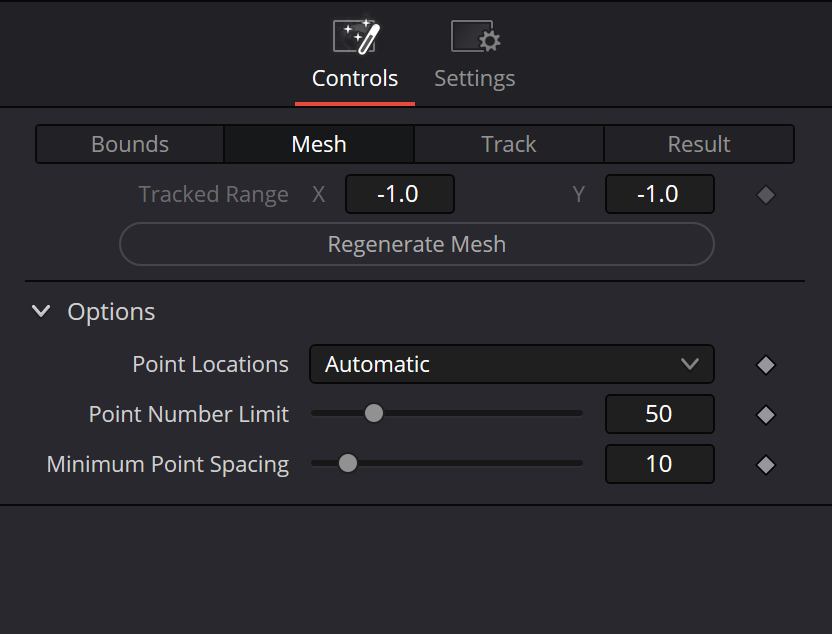The width and height of the screenshot is (832, 634).
Task: Edit the Minimum Point Spacing value 10
Action: pyautogui.click(x=660, y=464)
